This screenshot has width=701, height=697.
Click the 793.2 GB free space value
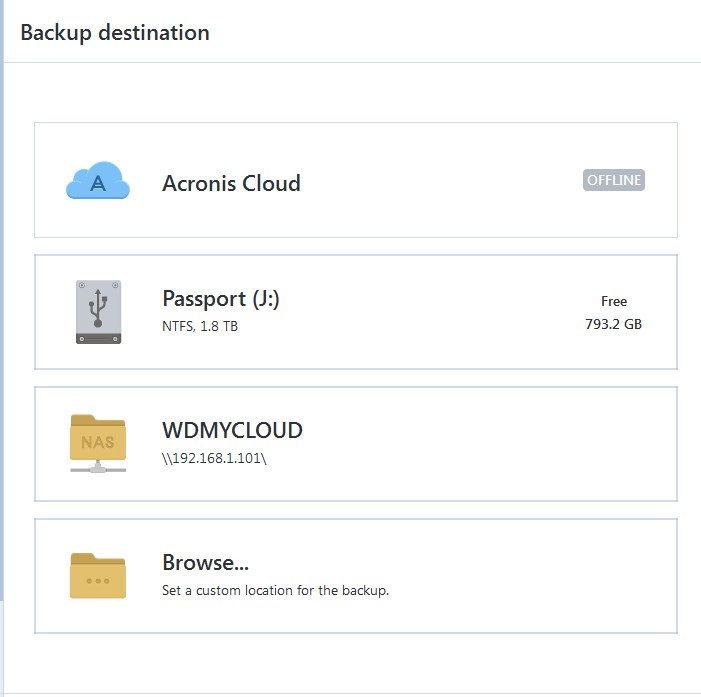pos(613,324)
